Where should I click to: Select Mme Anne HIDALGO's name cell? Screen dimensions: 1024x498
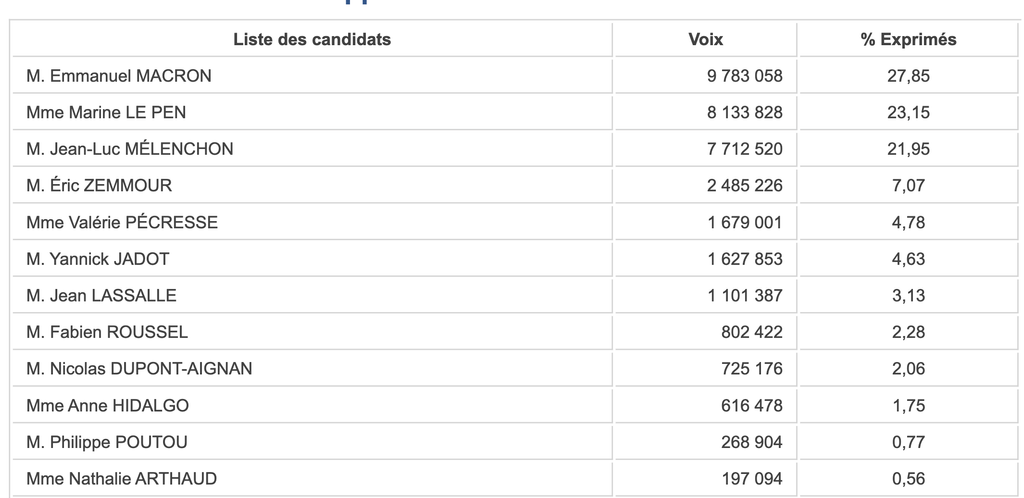tap(312, 405)
